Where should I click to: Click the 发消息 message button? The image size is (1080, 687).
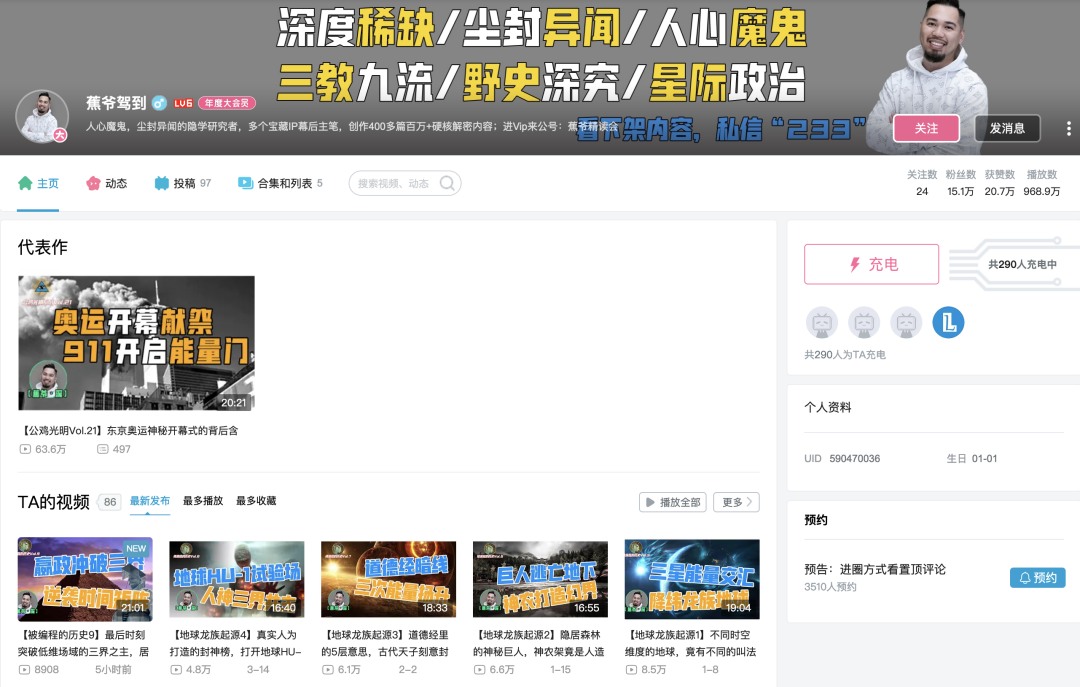click(x=1007, y=128)
